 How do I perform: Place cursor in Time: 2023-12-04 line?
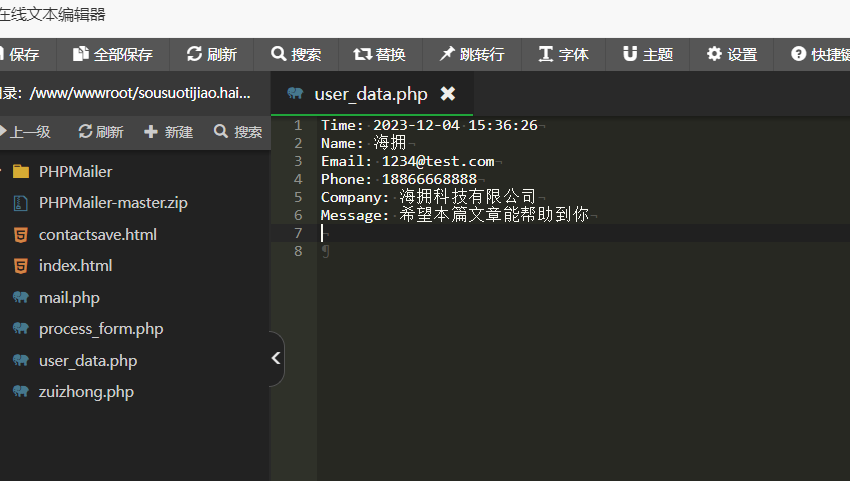[429, 125]
